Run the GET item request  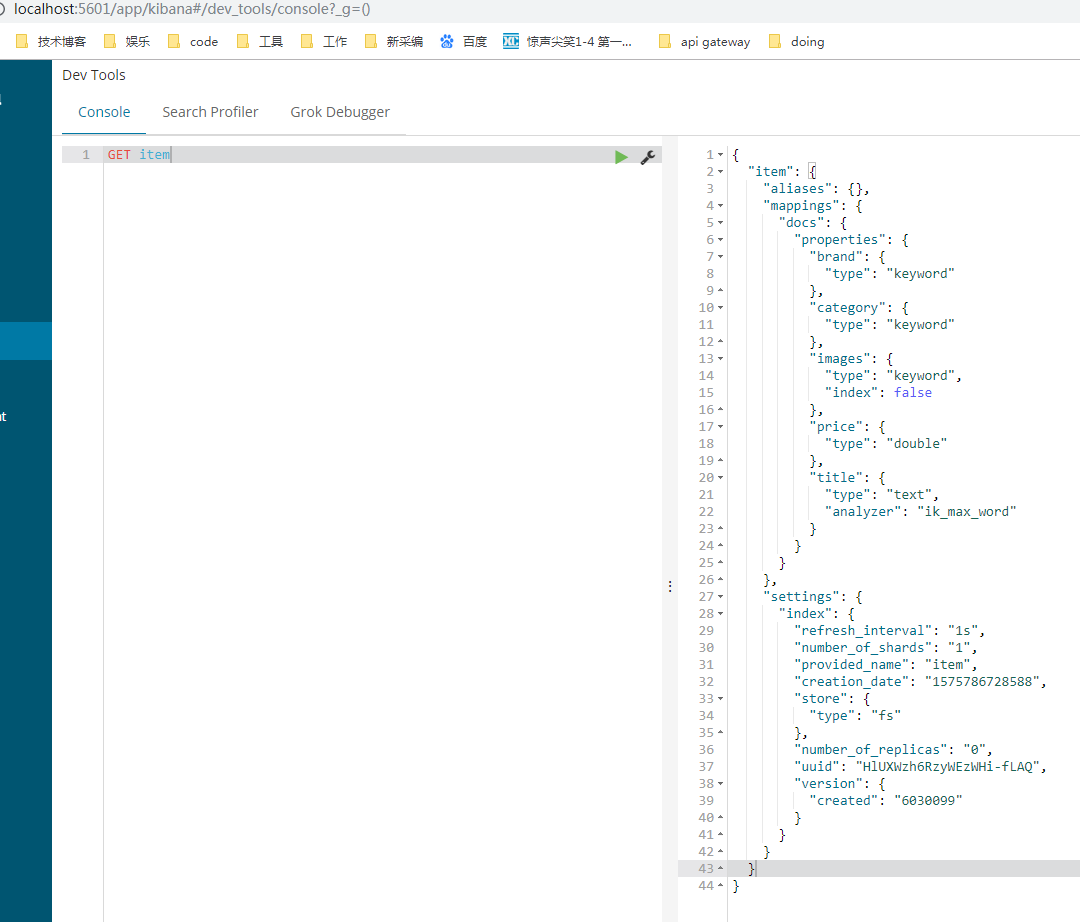(x=621, y=157)
